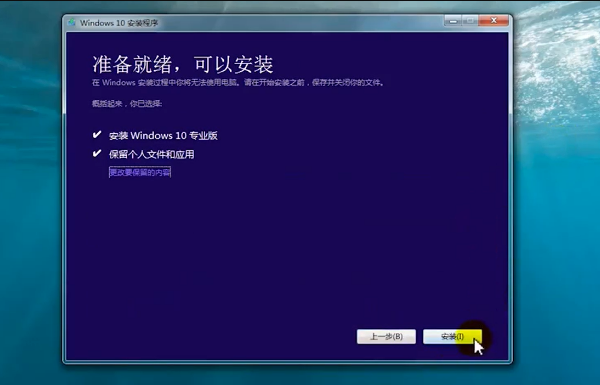The height and width of the screenshot is (385, 600).
Task: Click the 保留个人文件和应用 text
Action: [x=152, y=154]
